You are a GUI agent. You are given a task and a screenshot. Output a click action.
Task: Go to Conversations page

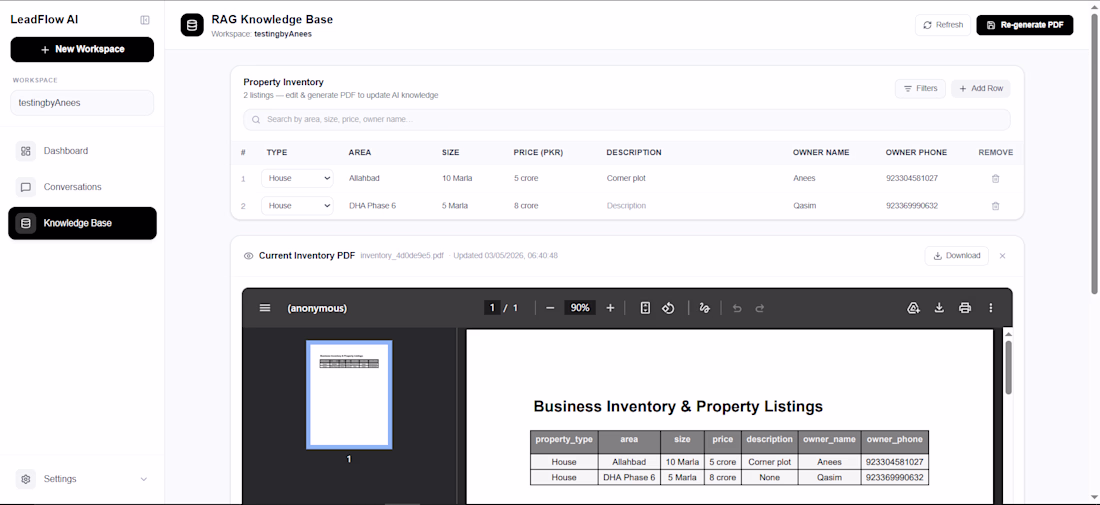click(x=83, y=187)
